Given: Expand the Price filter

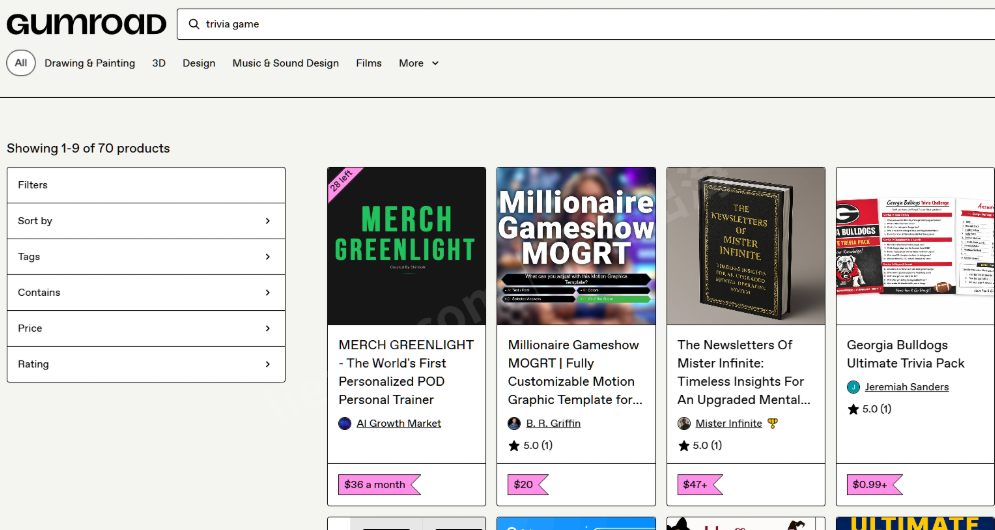Looking at the screenshot, I should pyautogui.click(x=146, y=328).
